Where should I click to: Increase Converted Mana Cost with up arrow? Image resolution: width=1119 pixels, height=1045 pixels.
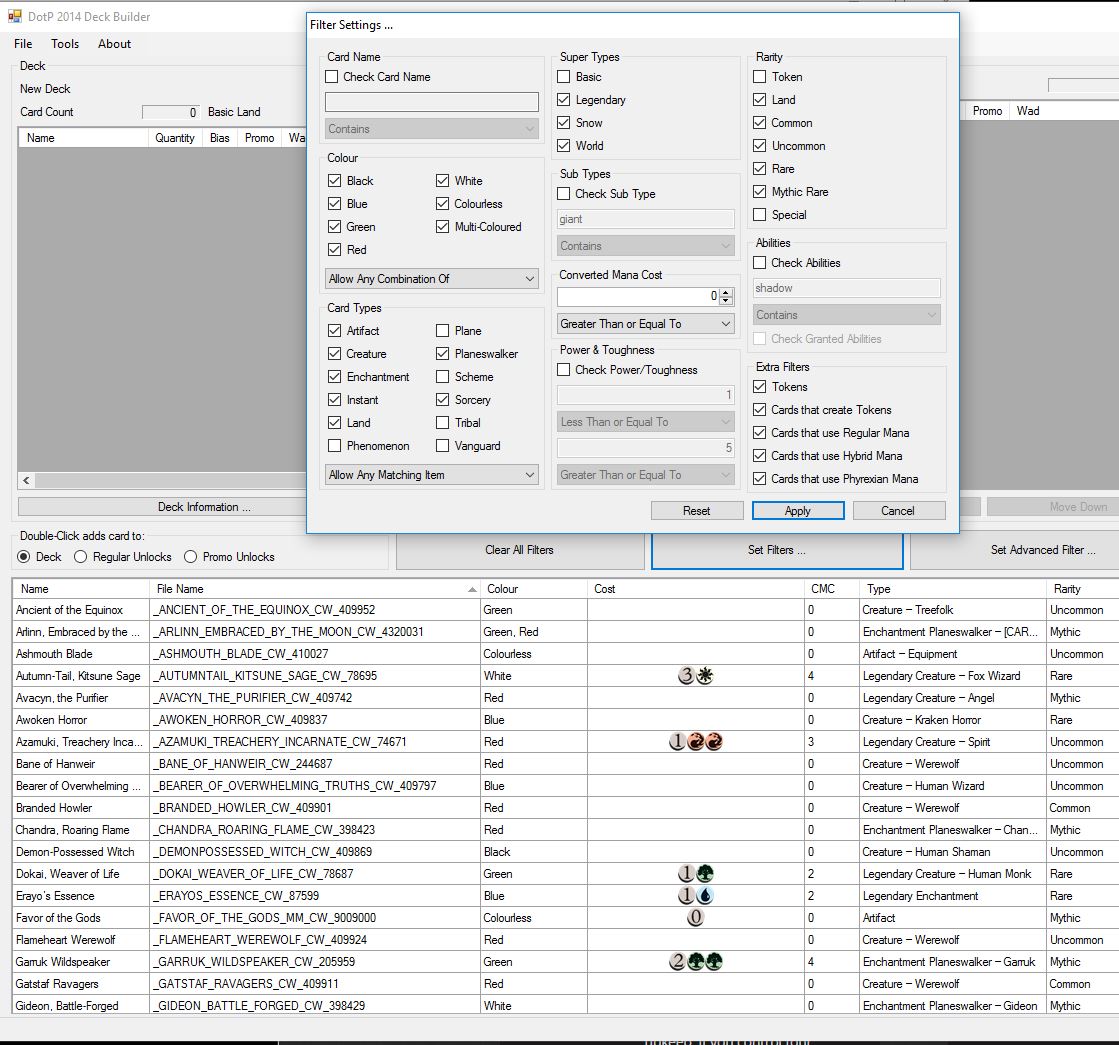click(727, 292)
